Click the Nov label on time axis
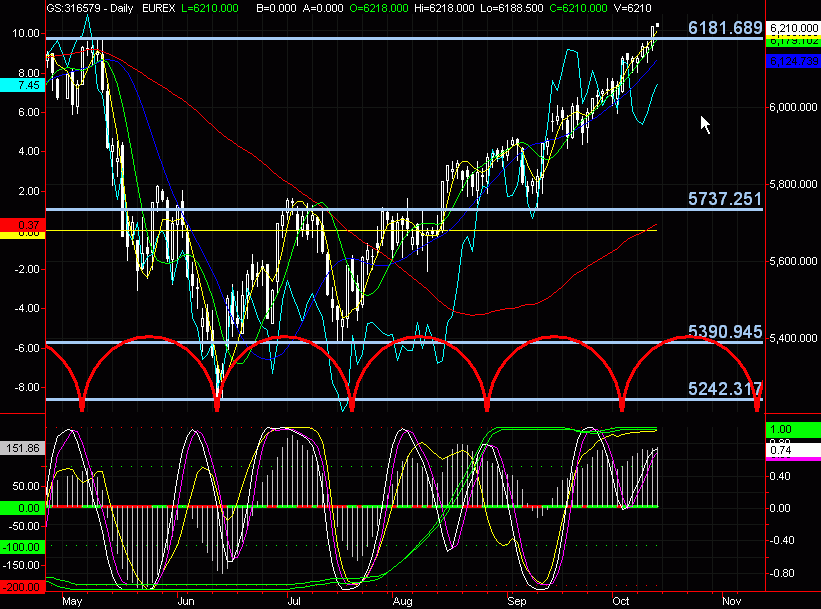 [x=731, y=602]
